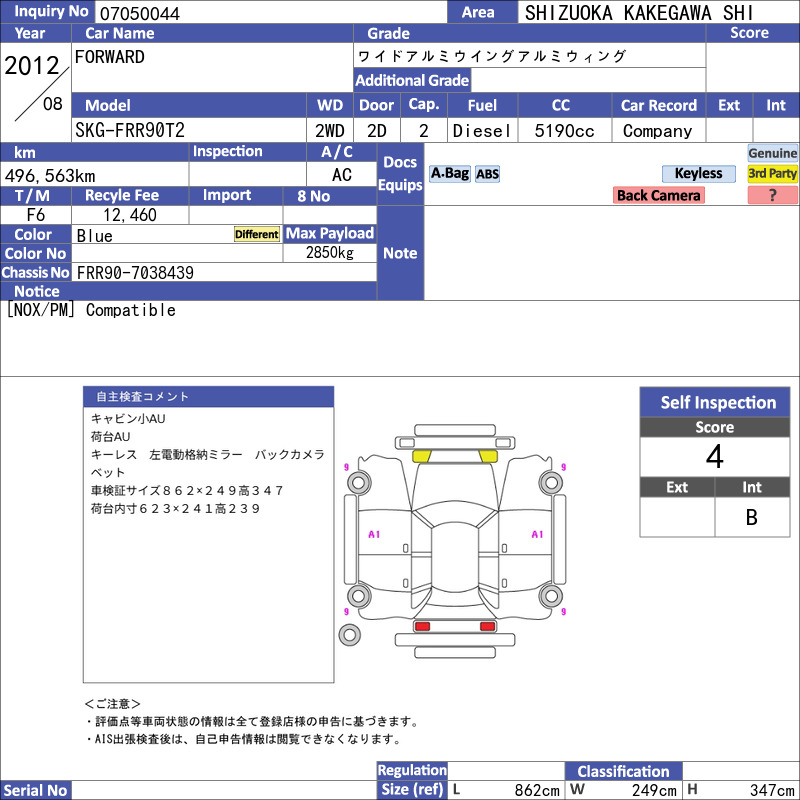
Task: Click the Docs Equips header cell
Action: (400, 173)
